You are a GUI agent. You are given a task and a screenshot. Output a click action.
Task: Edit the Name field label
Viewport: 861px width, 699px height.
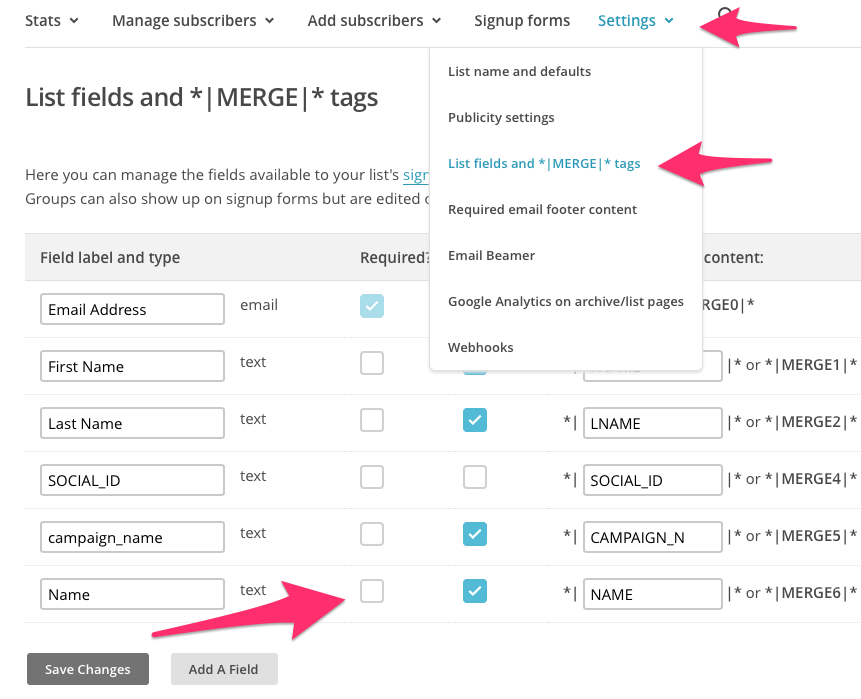(132, 594)
